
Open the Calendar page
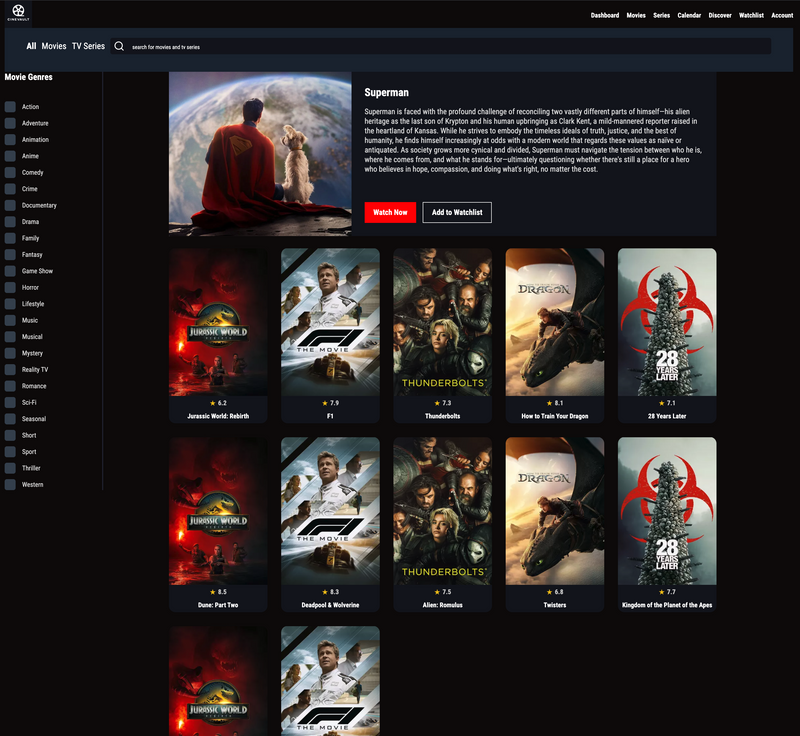pos(689,15)
